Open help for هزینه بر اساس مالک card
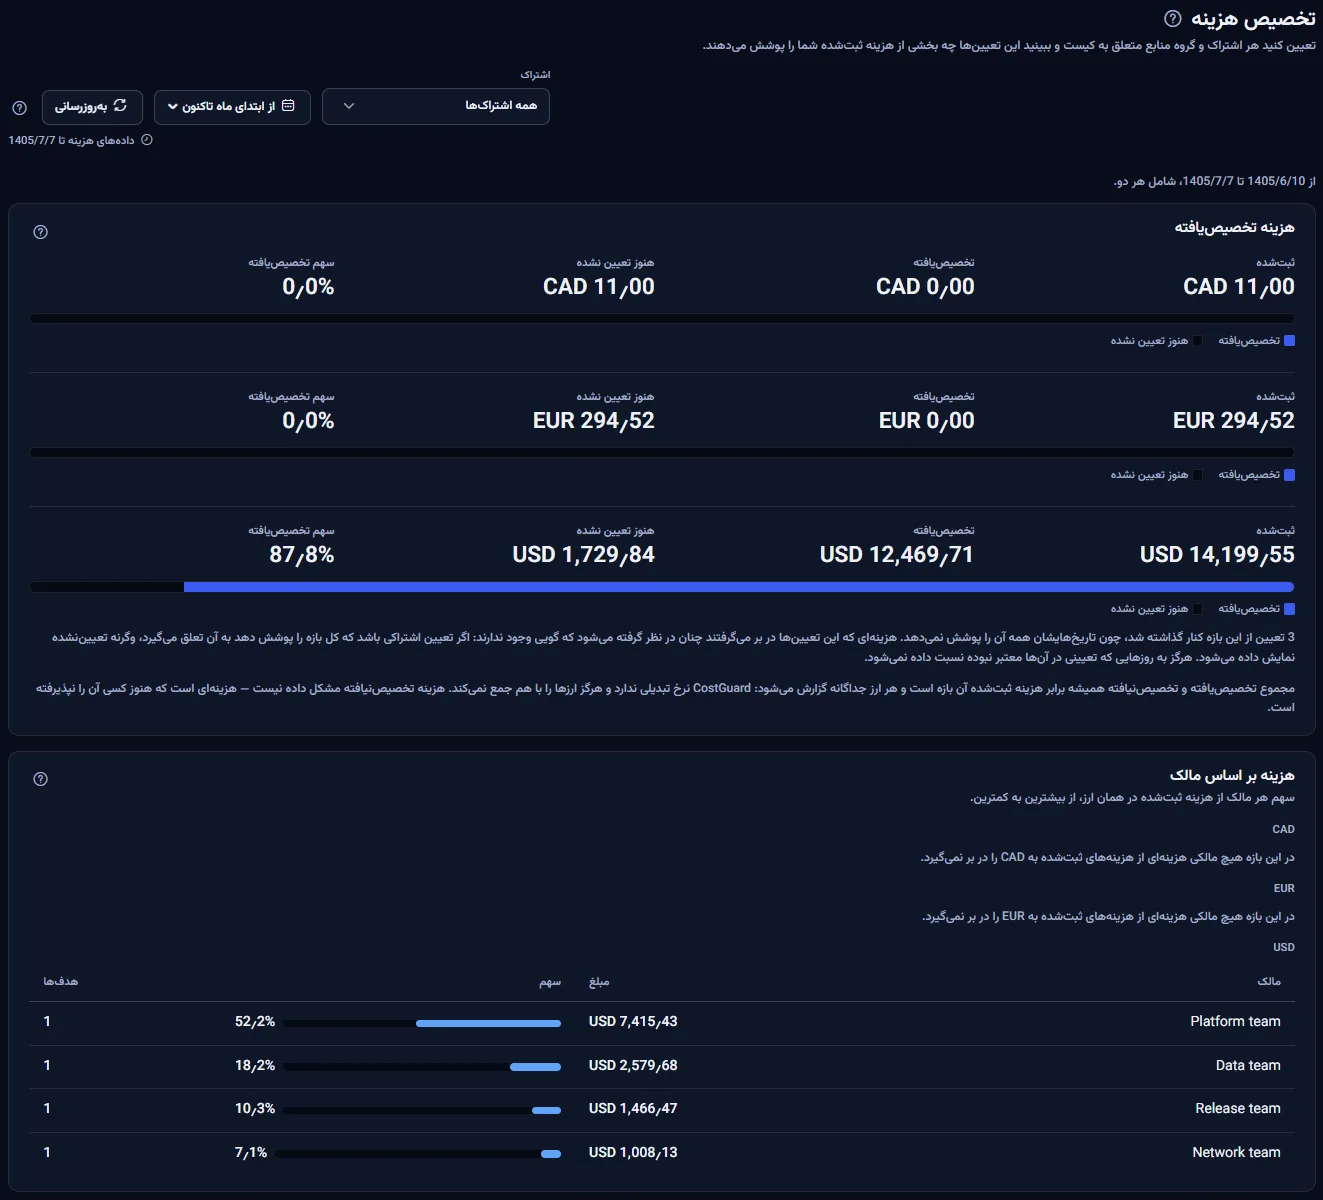 41,779
